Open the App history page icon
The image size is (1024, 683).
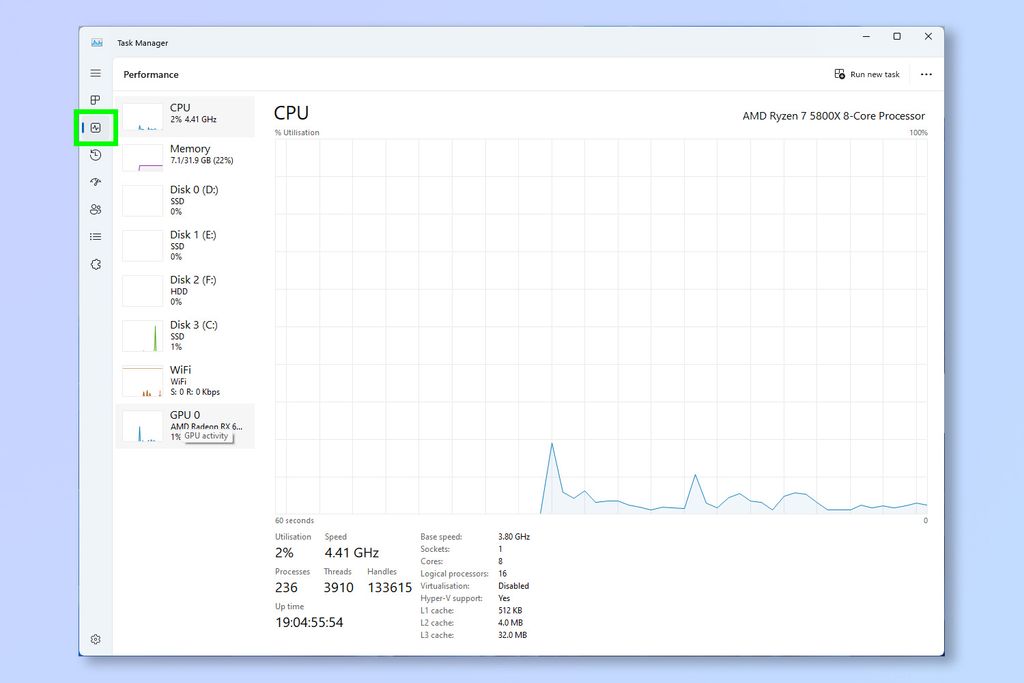pos(95,155)
